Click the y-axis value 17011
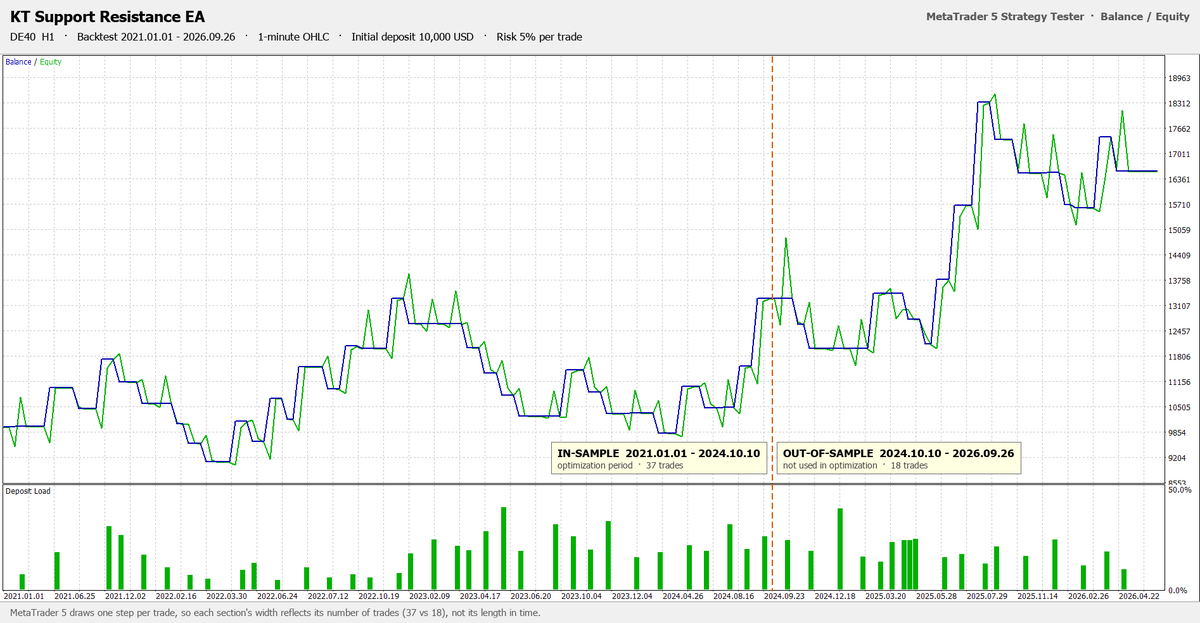Image resolution: width=1200 pixels, height=623 pixels. point(1178,154)
